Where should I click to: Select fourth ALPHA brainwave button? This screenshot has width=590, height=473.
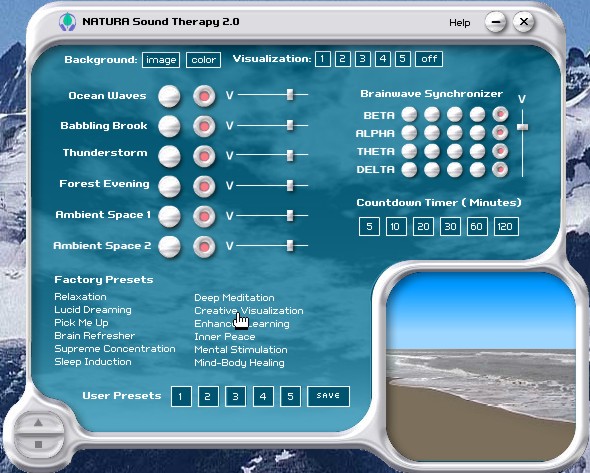tap(477, 132)
